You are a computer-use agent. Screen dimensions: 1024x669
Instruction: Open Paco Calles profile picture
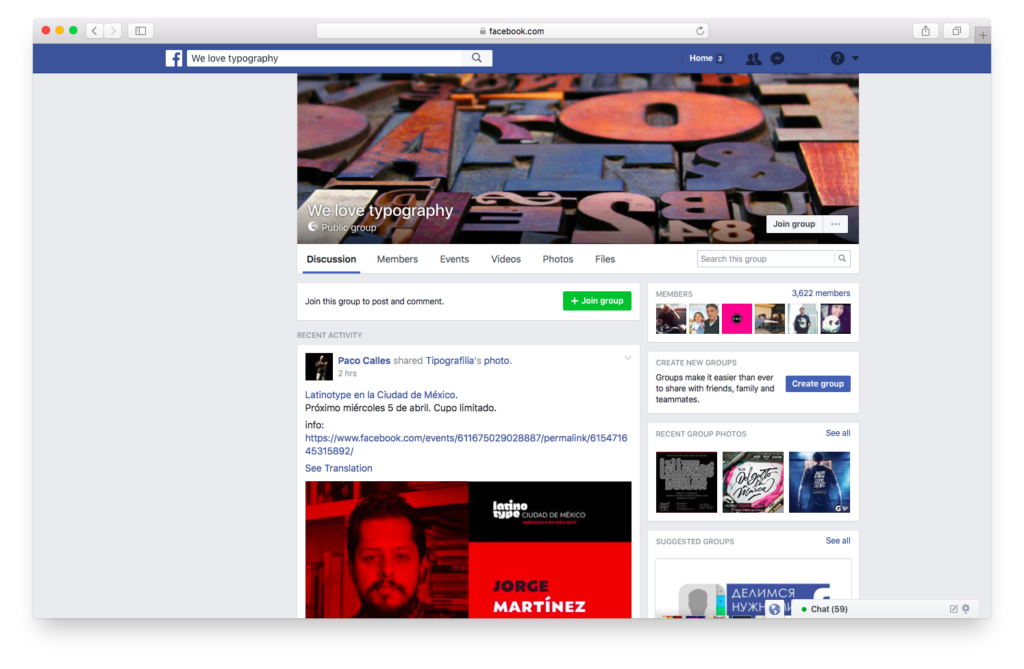[319, 367]
